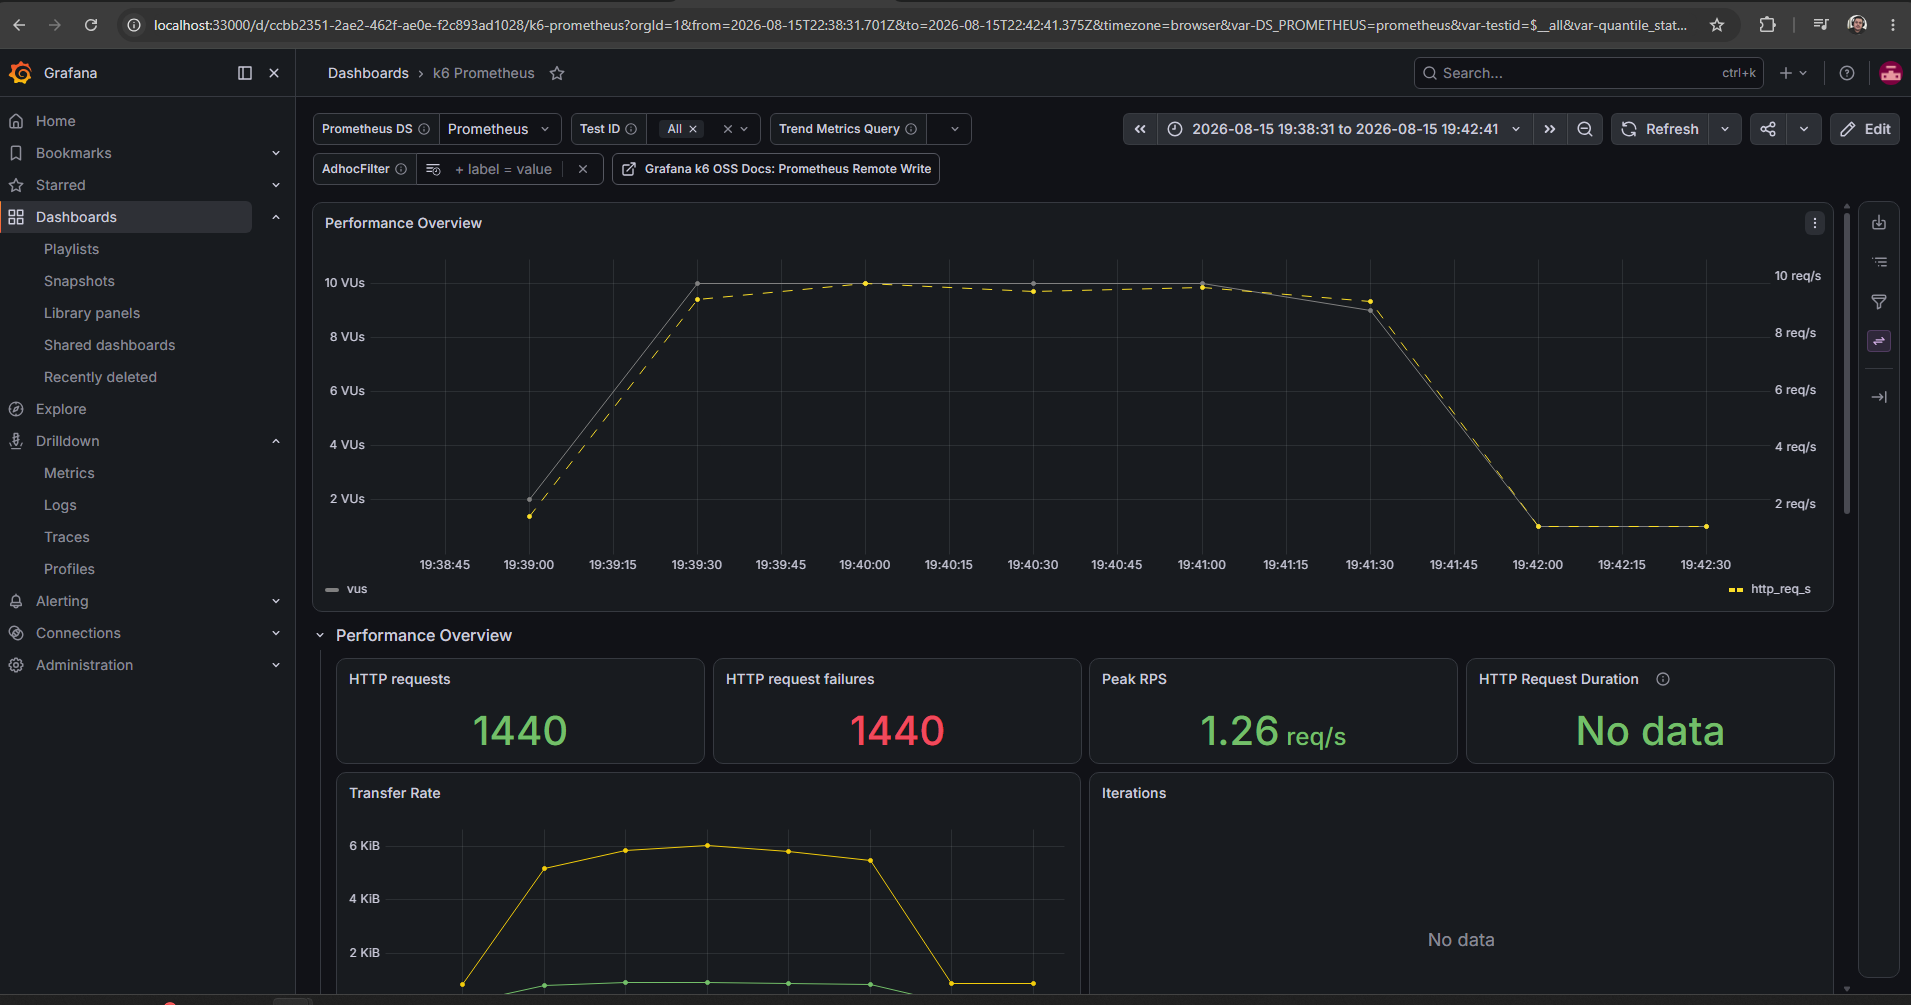Screen dimensions: 1911x1005
Task: Open Traces drilldown
Action: pyautogui.click(x=67, y=537)
